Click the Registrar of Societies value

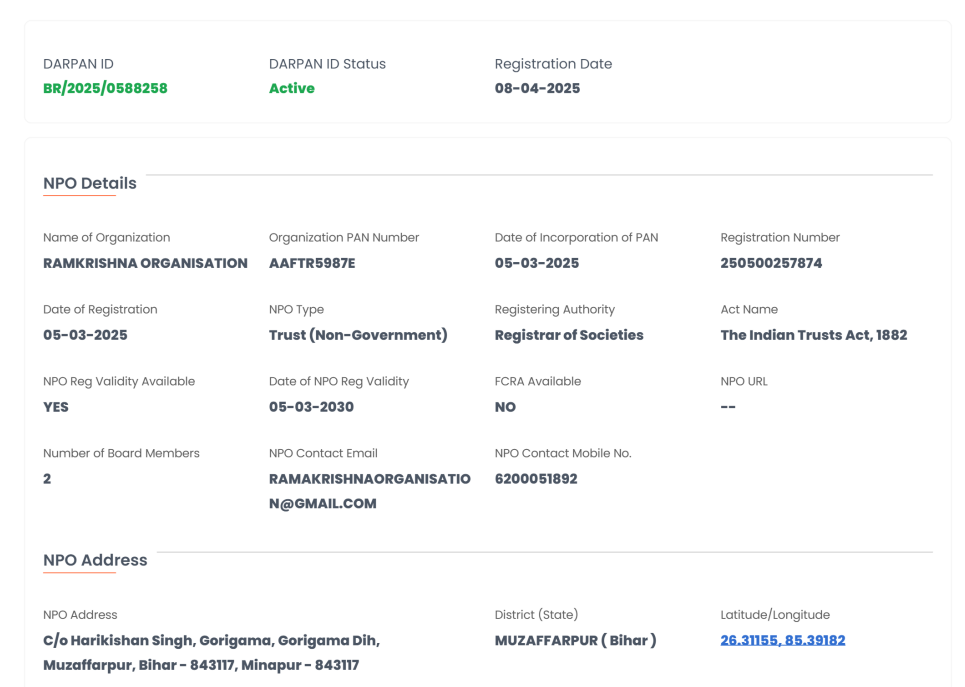[569, 335]
